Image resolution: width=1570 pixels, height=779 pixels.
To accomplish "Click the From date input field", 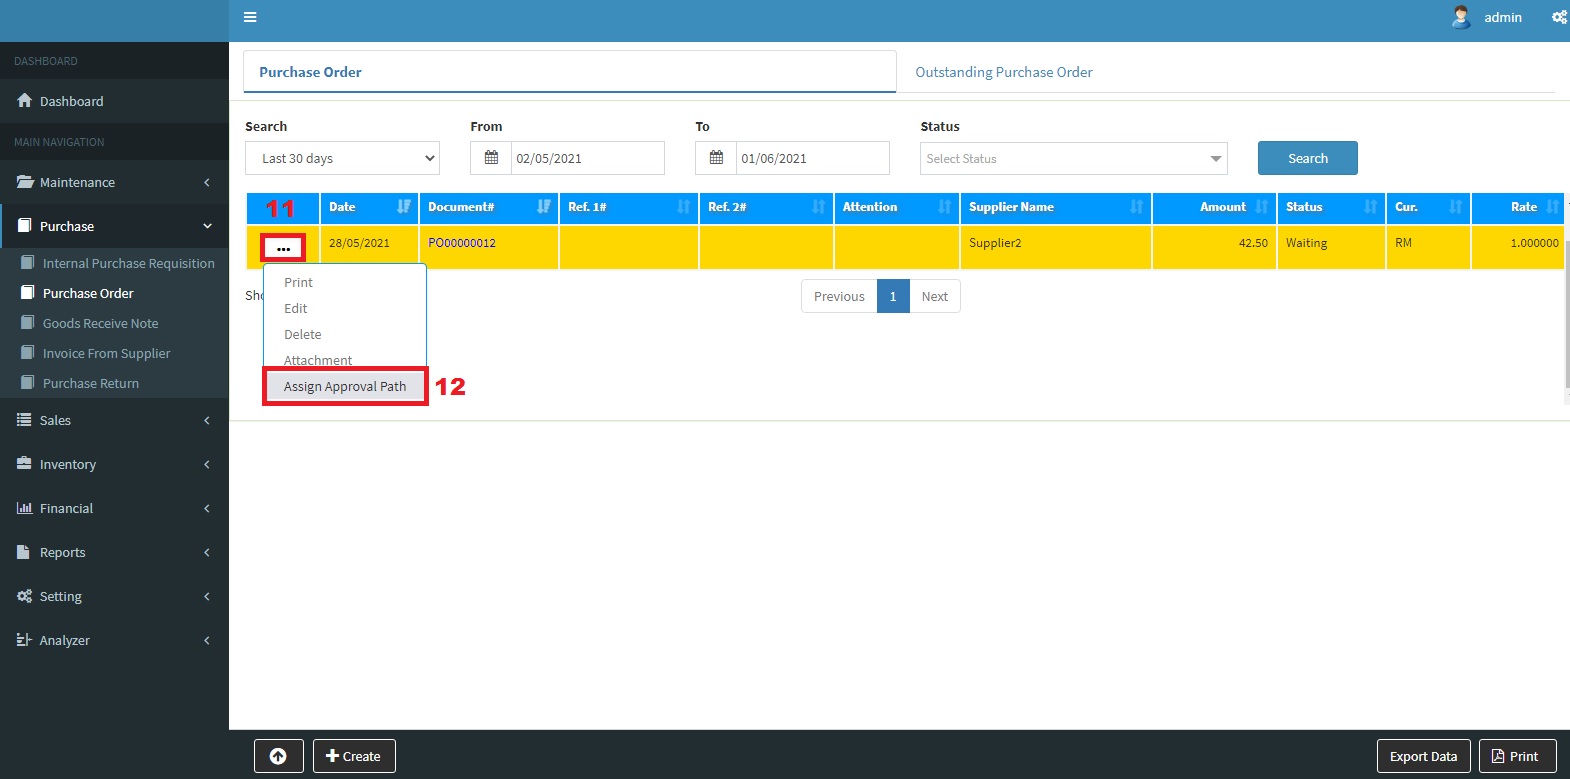I will [586, 158].
